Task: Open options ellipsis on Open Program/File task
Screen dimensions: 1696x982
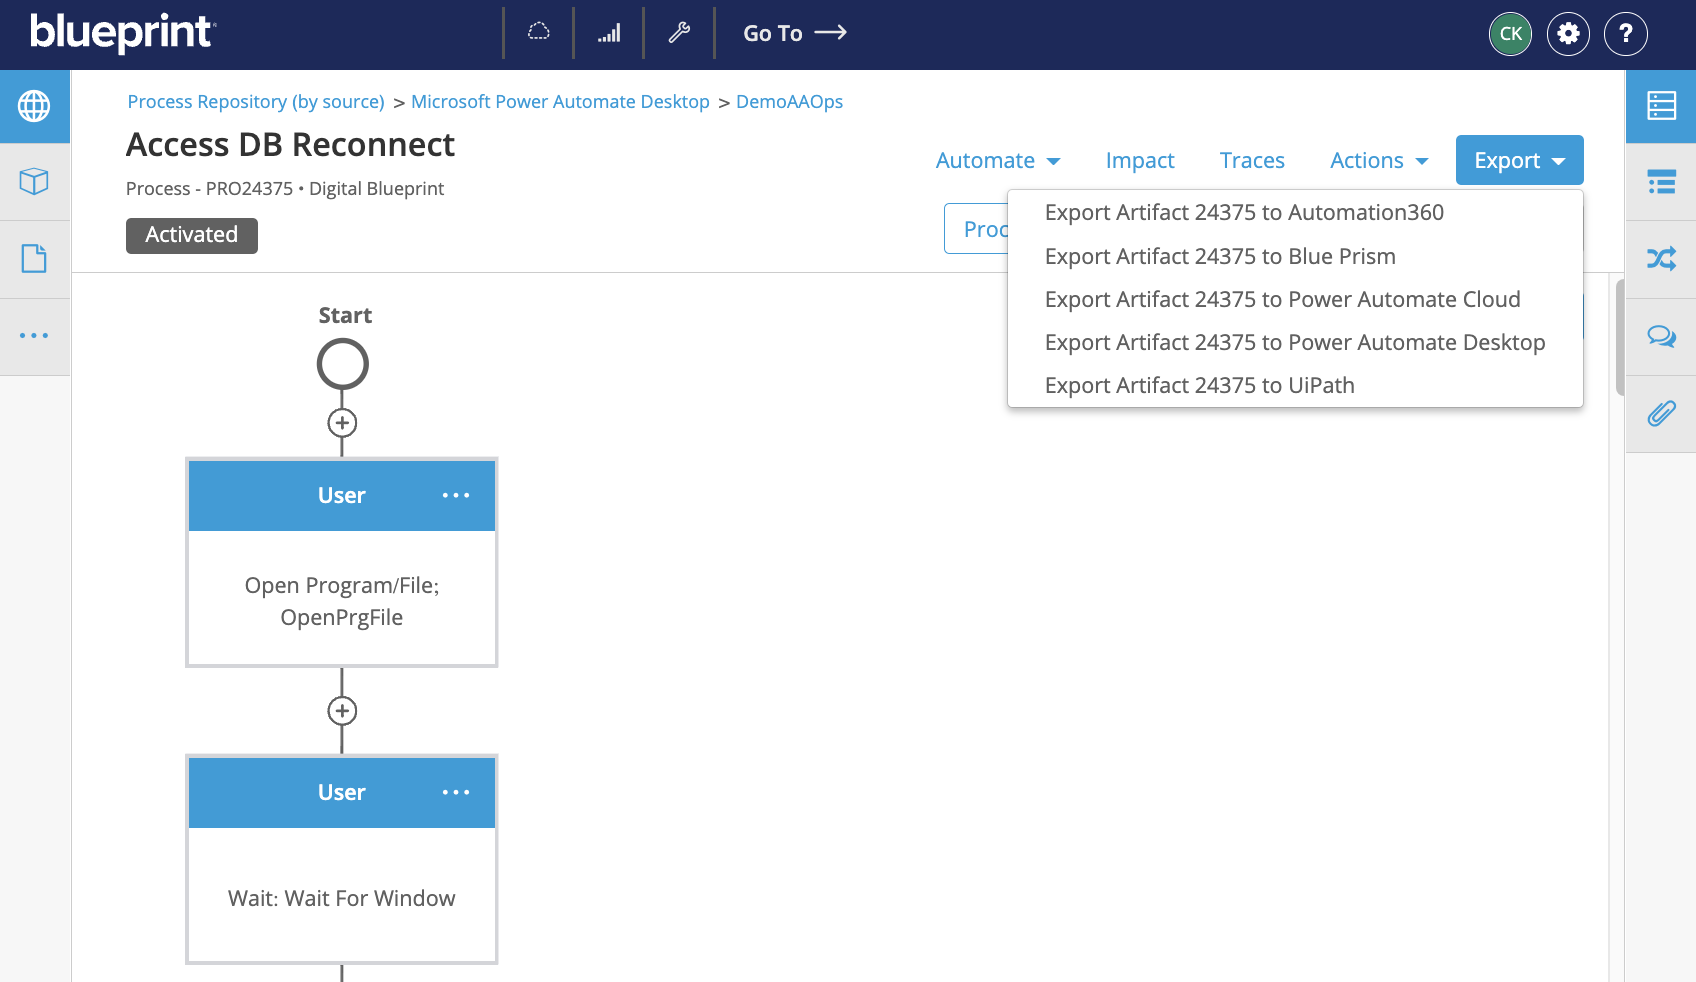Action: tap(456, 496)
